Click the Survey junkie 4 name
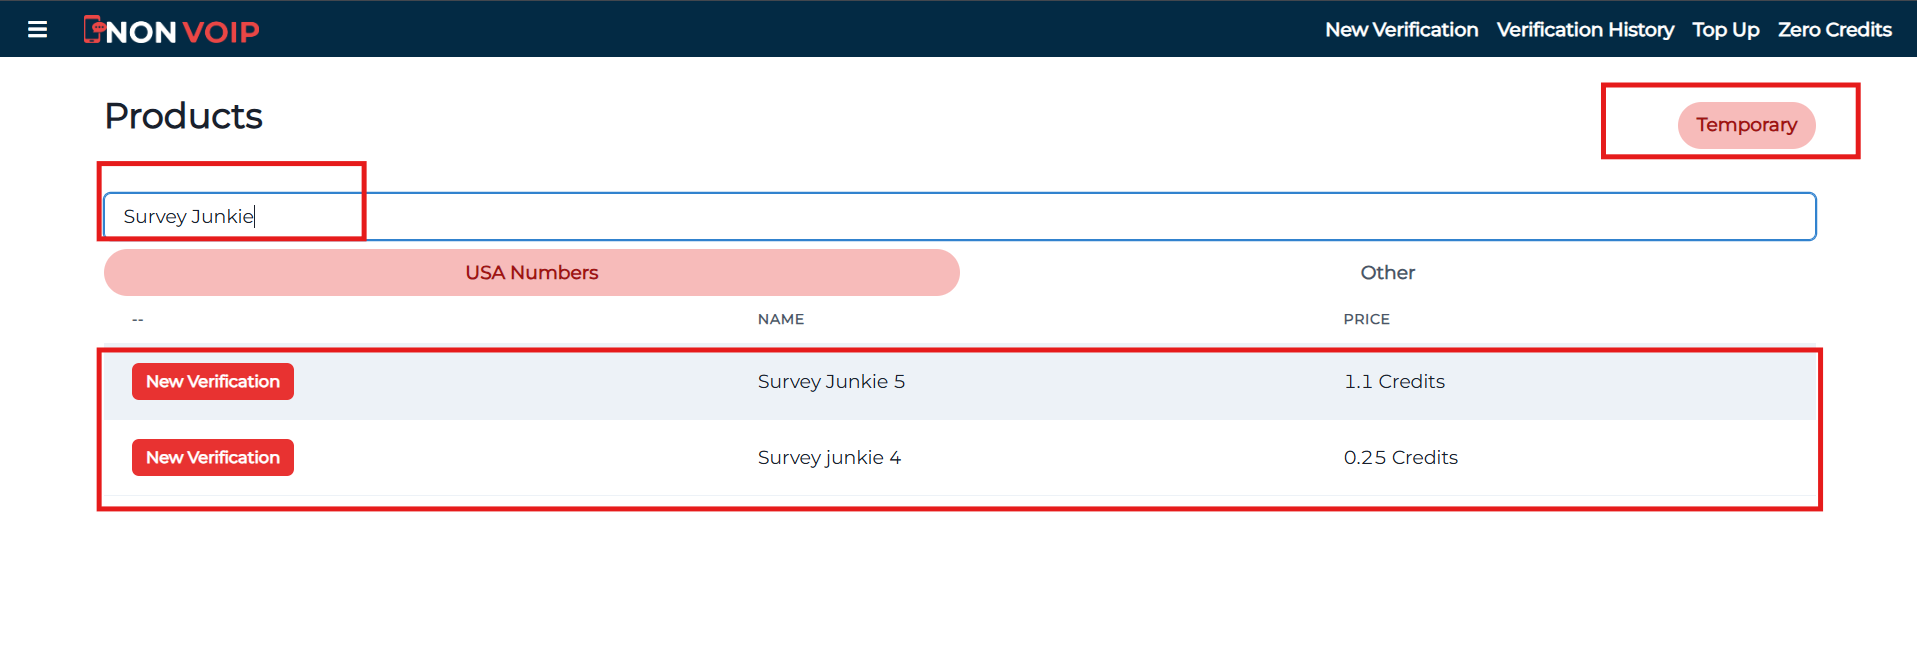The height and width of the screenshot is (671, 1917). point(829,457)
